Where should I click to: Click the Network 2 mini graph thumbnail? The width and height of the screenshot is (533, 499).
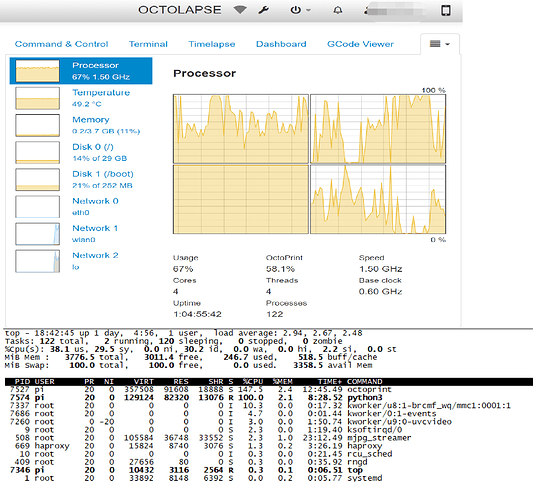coord(37,261)
